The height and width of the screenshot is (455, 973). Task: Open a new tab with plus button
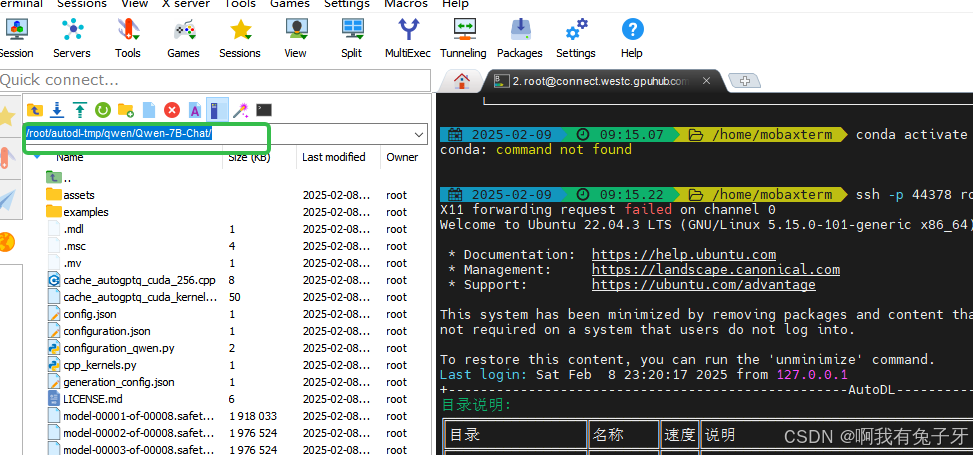[x=745, y=81]
